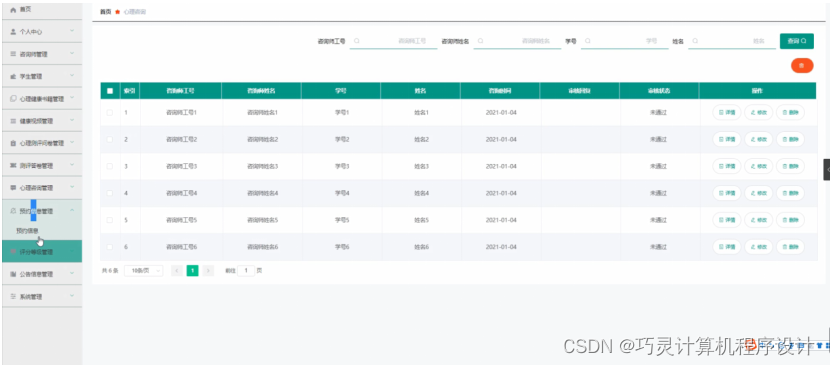This screenshot has height=365, width=830.
Task: Click 修改 edit for row 6
Action: tap(759, 247)
